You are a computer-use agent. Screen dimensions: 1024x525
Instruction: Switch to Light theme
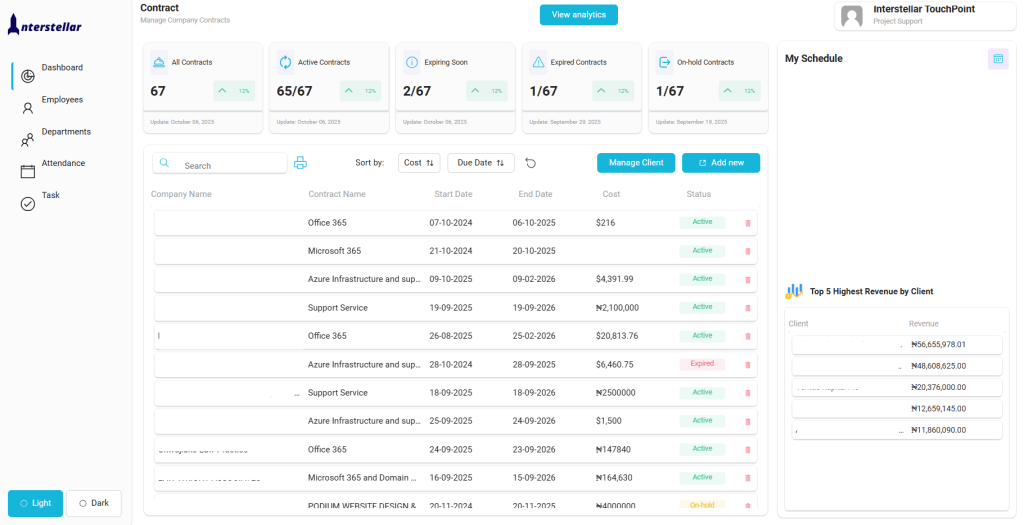coord(35,503)
